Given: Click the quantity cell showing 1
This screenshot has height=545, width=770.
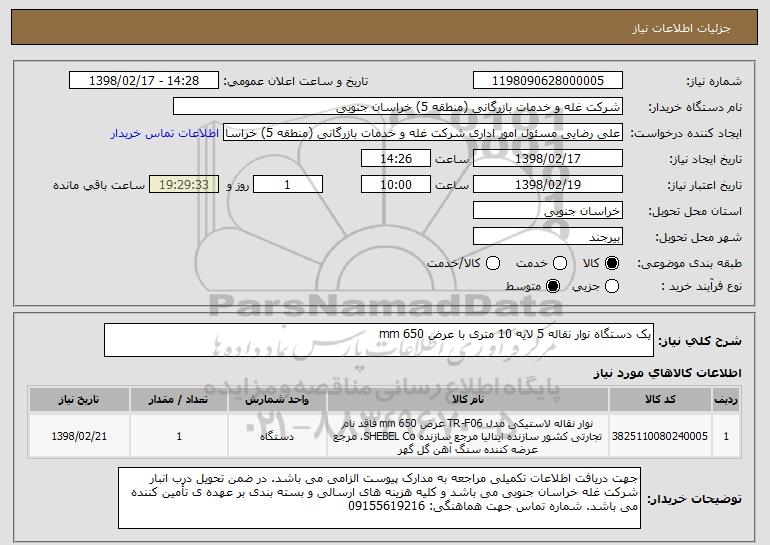Looking at the screenshot, I should [x=179, y=436].
